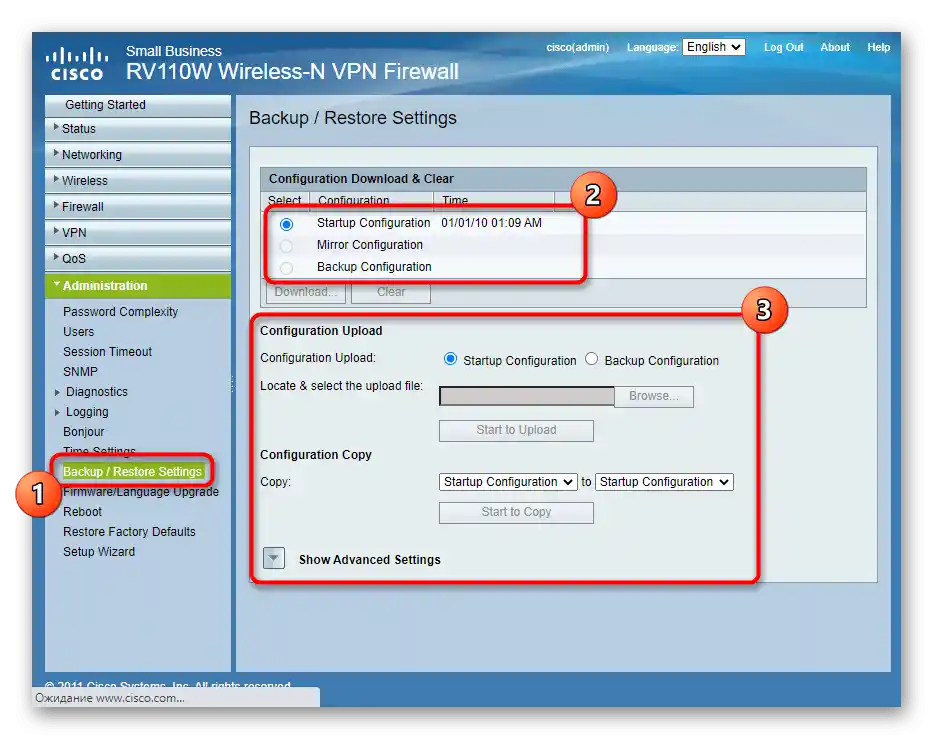The height and width of the screenshot is (739, 933).
Task: Select Backup Configuration radio in download table
Action: (287, 268)
